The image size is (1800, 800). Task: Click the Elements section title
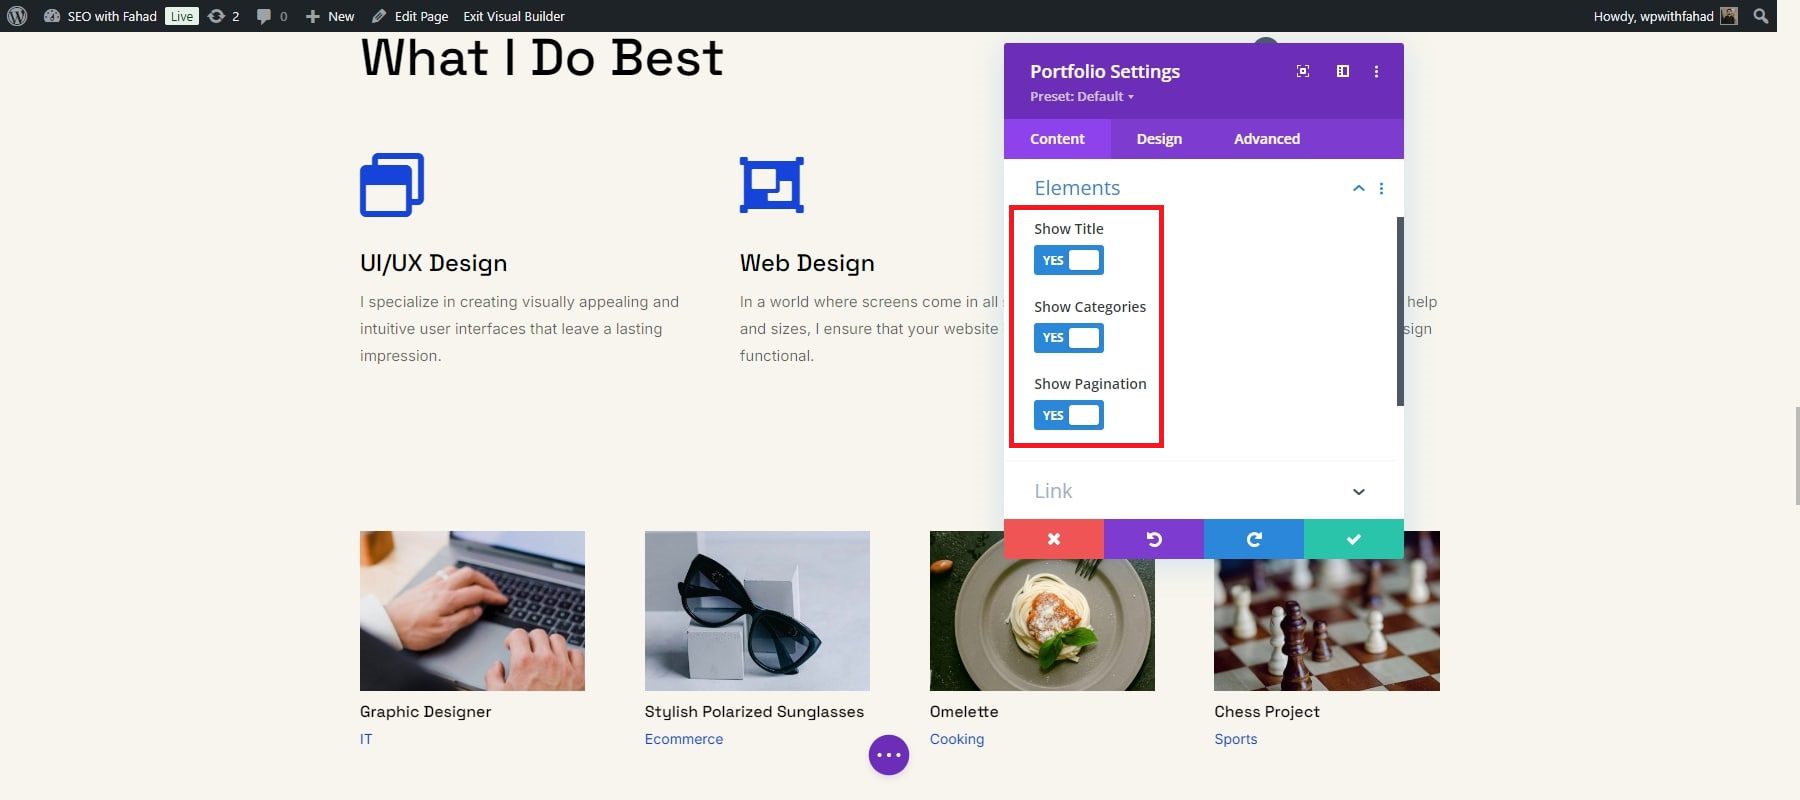point(1077,188)
